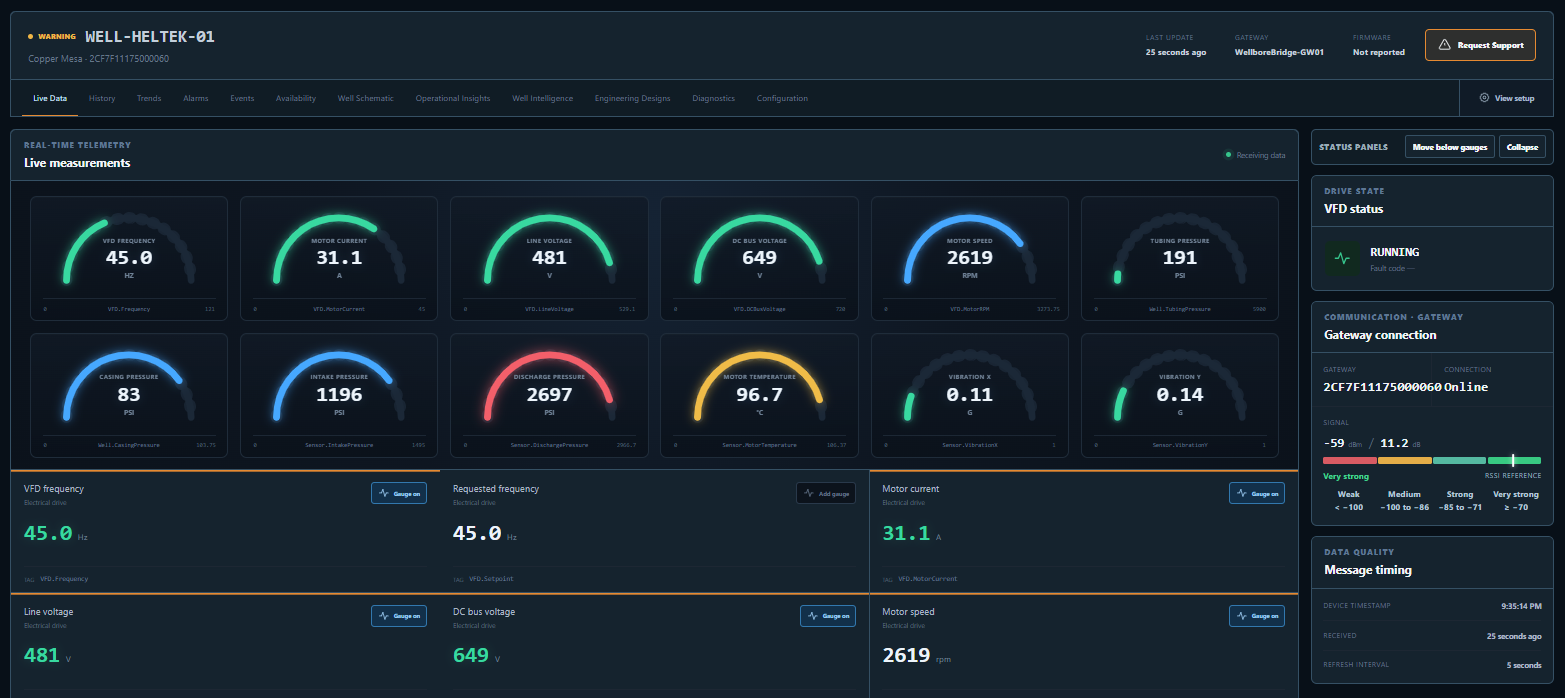Click the Vibration Y gauge card
Image resolution: width=1565 pixels, height=698 pixels.
(x=1180, y=396)
